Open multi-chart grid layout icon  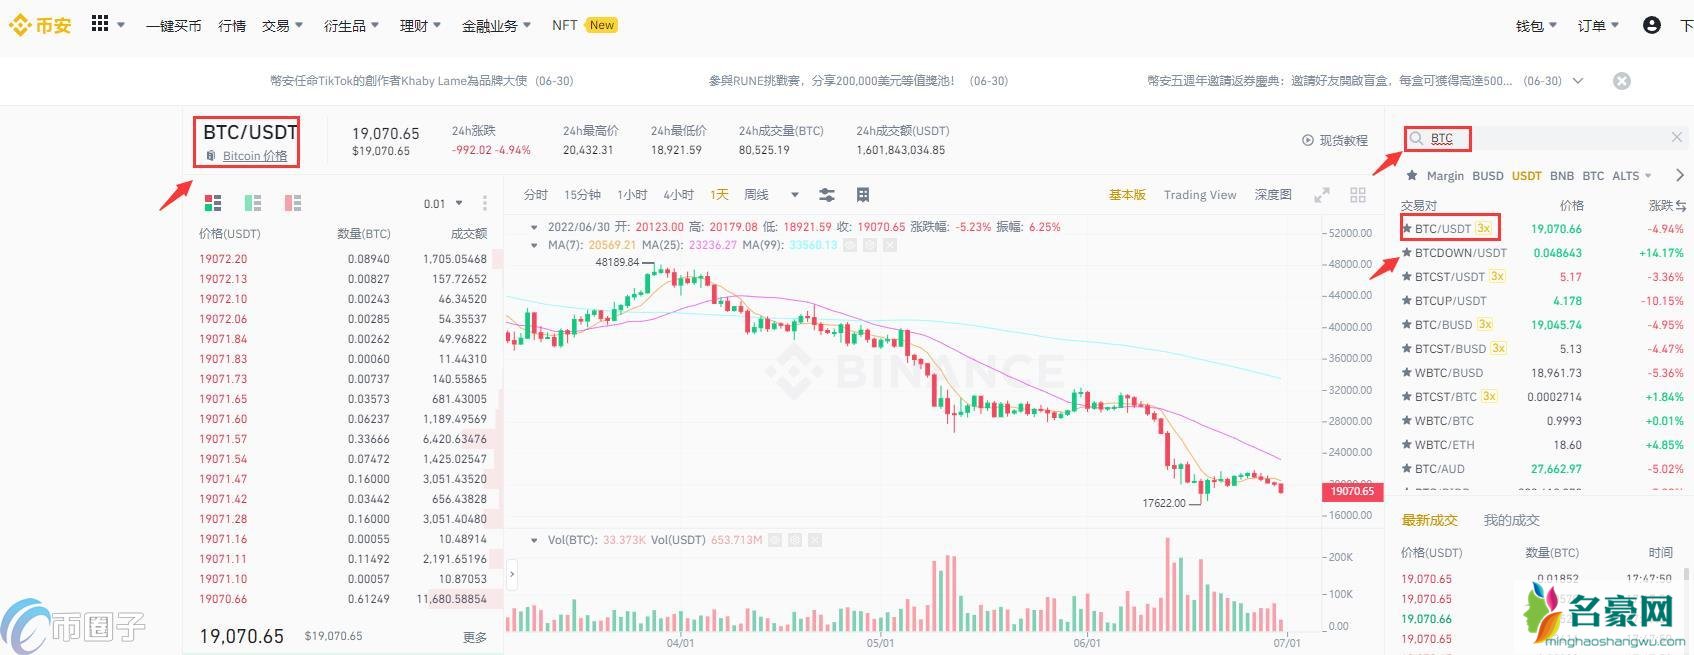[1358, 195]
